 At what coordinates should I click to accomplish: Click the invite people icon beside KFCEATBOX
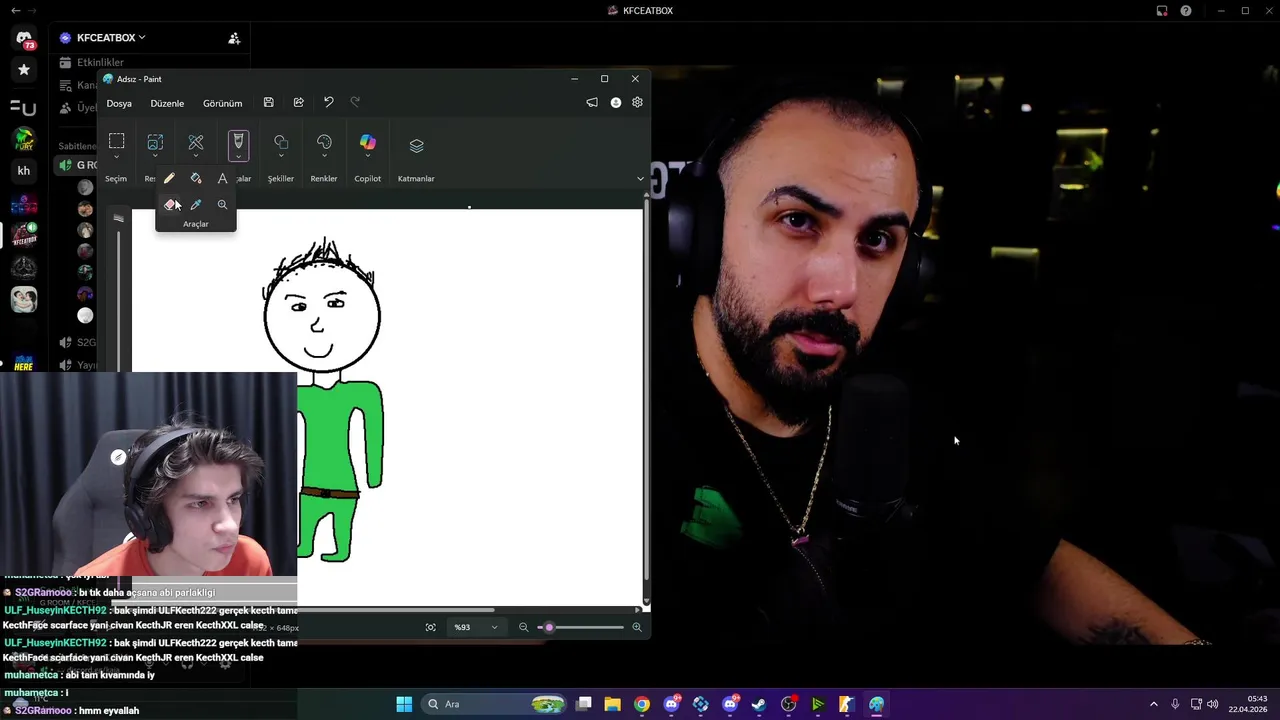(234, 38)
